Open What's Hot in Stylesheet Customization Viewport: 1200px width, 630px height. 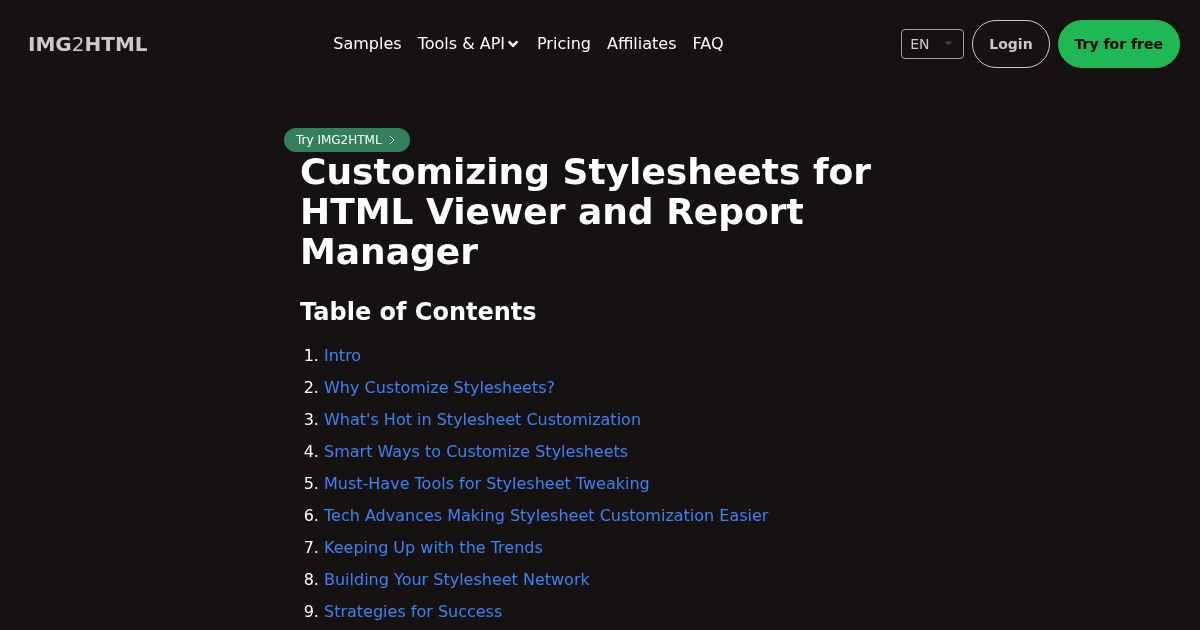(x=482, y=419)
